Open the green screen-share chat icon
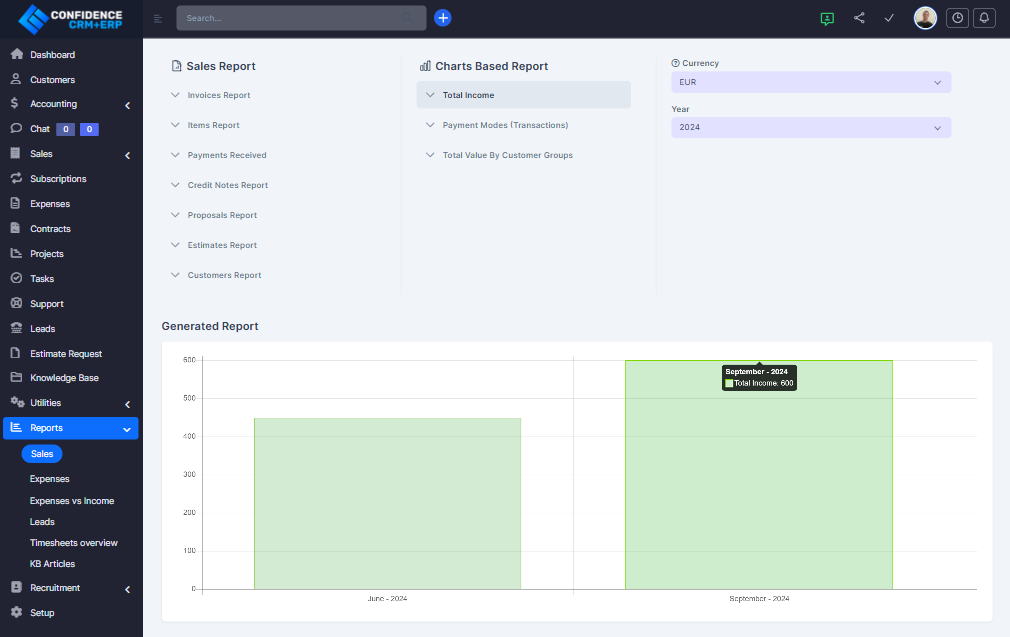The image size is (1010, 637). pyautogui.click(x=827, y=18)
